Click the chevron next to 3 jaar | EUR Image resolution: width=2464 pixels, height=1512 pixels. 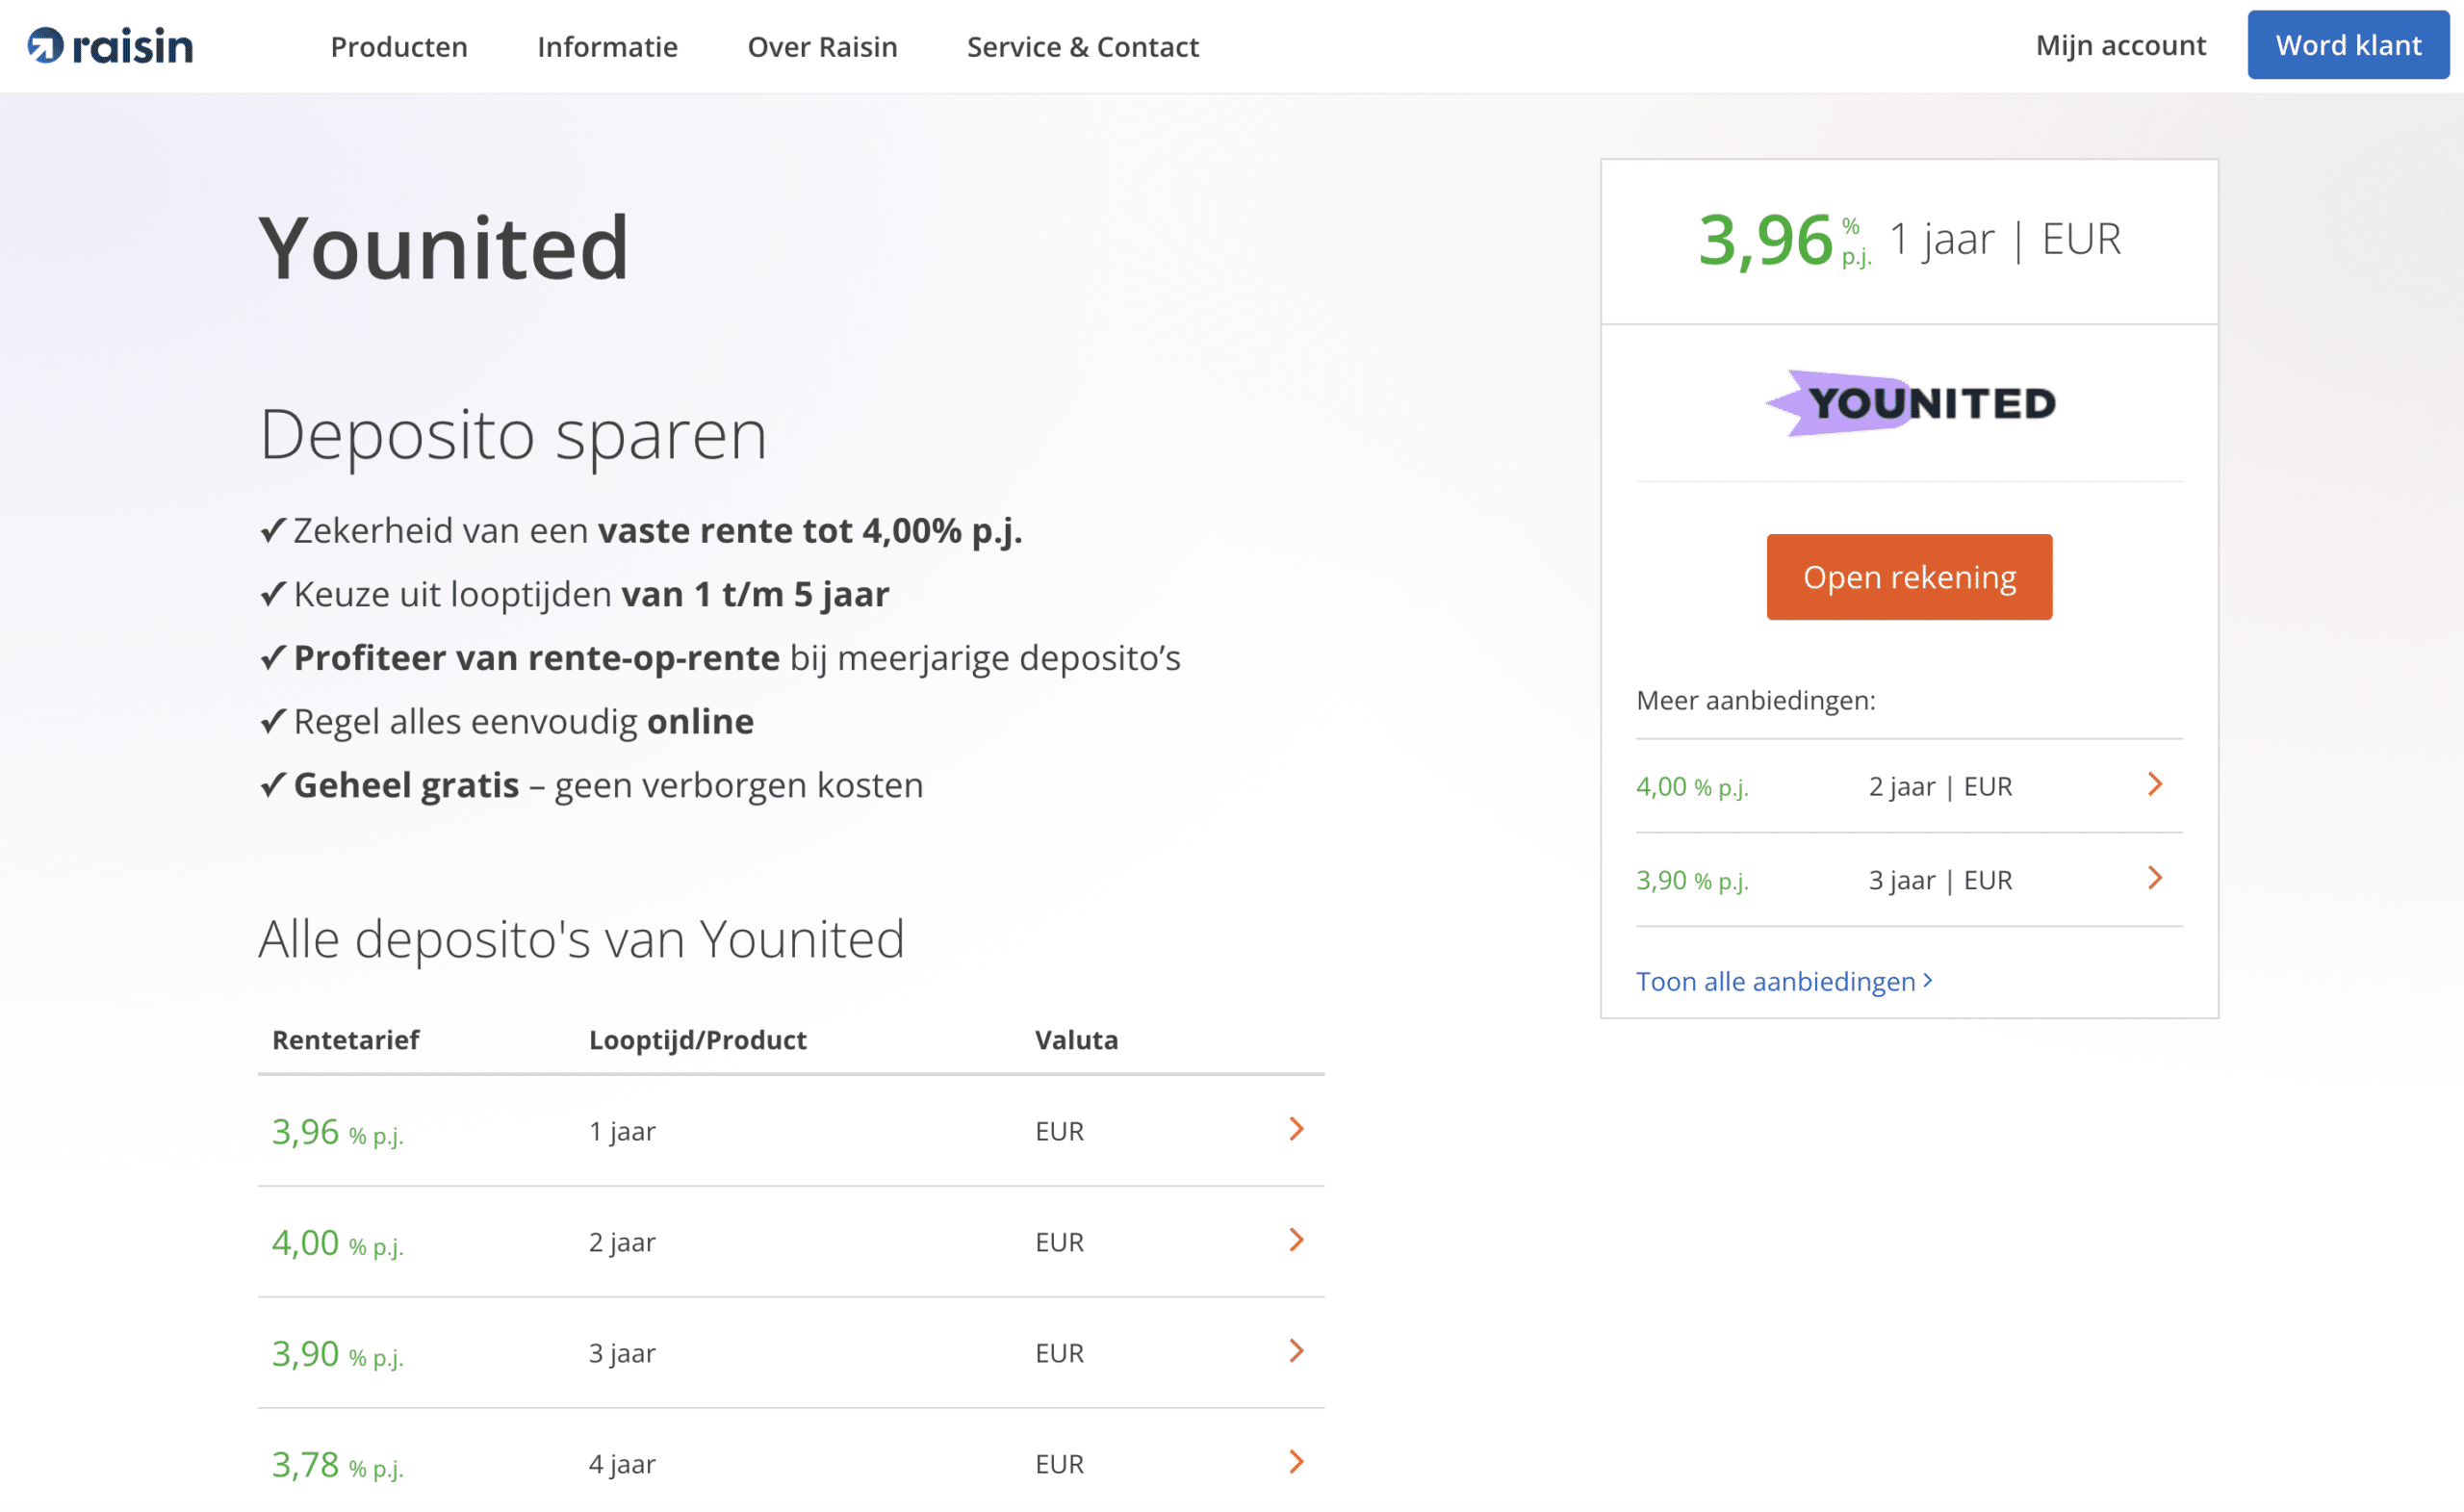click(x=2155, y=879)
